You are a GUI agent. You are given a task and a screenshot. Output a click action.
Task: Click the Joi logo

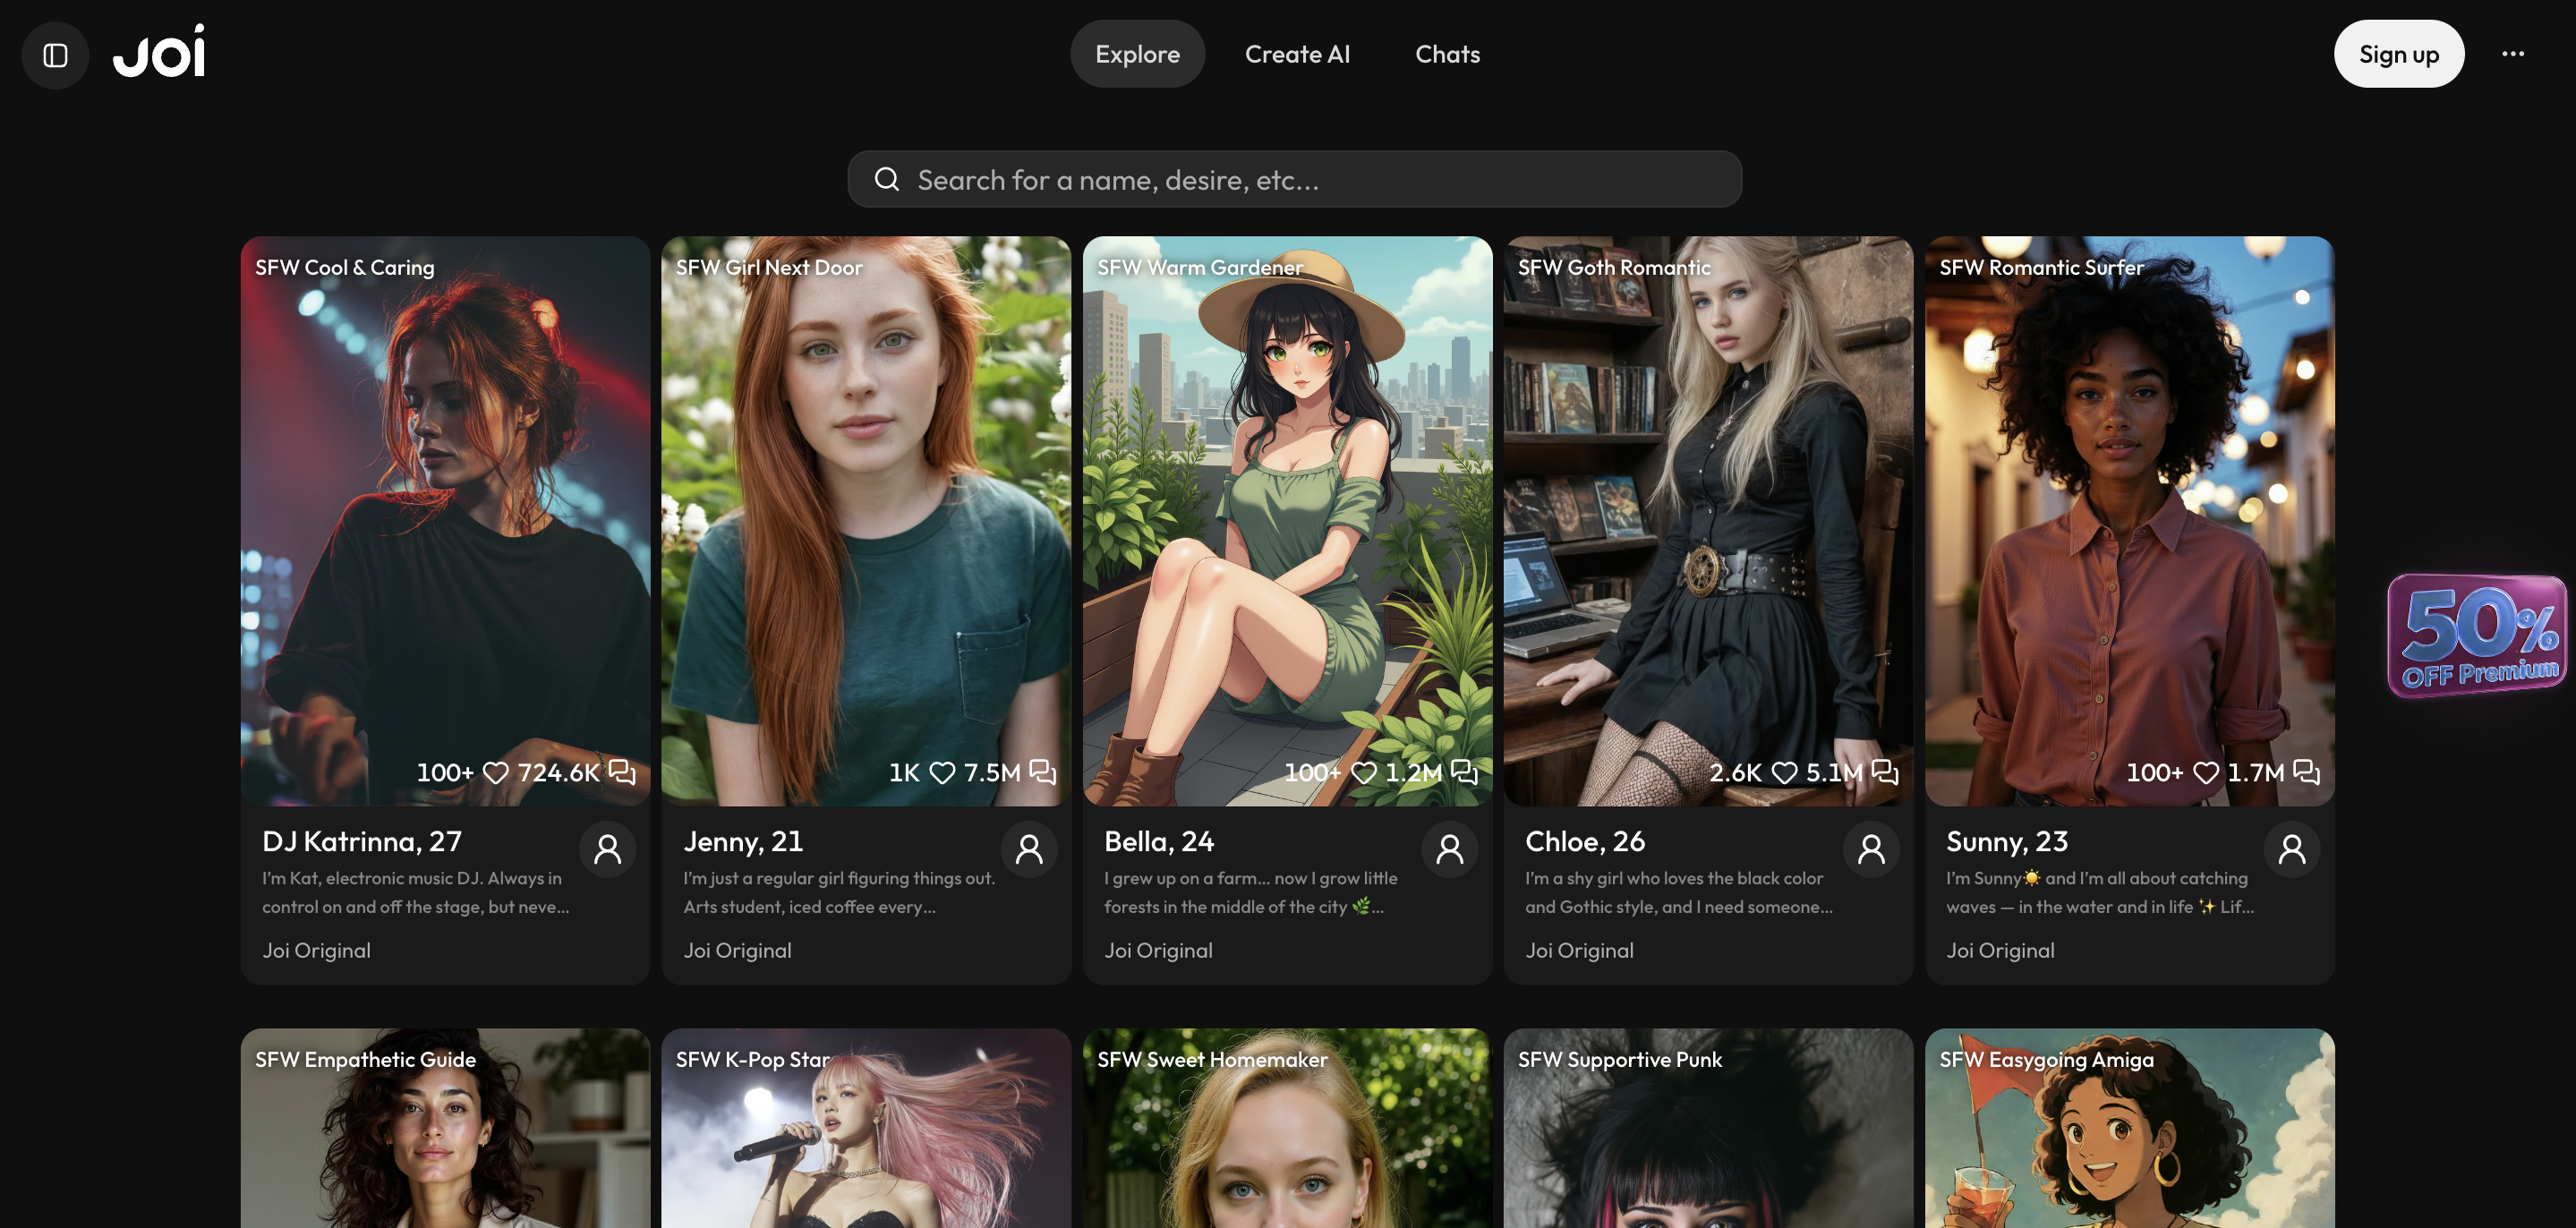tap(159, 52)
